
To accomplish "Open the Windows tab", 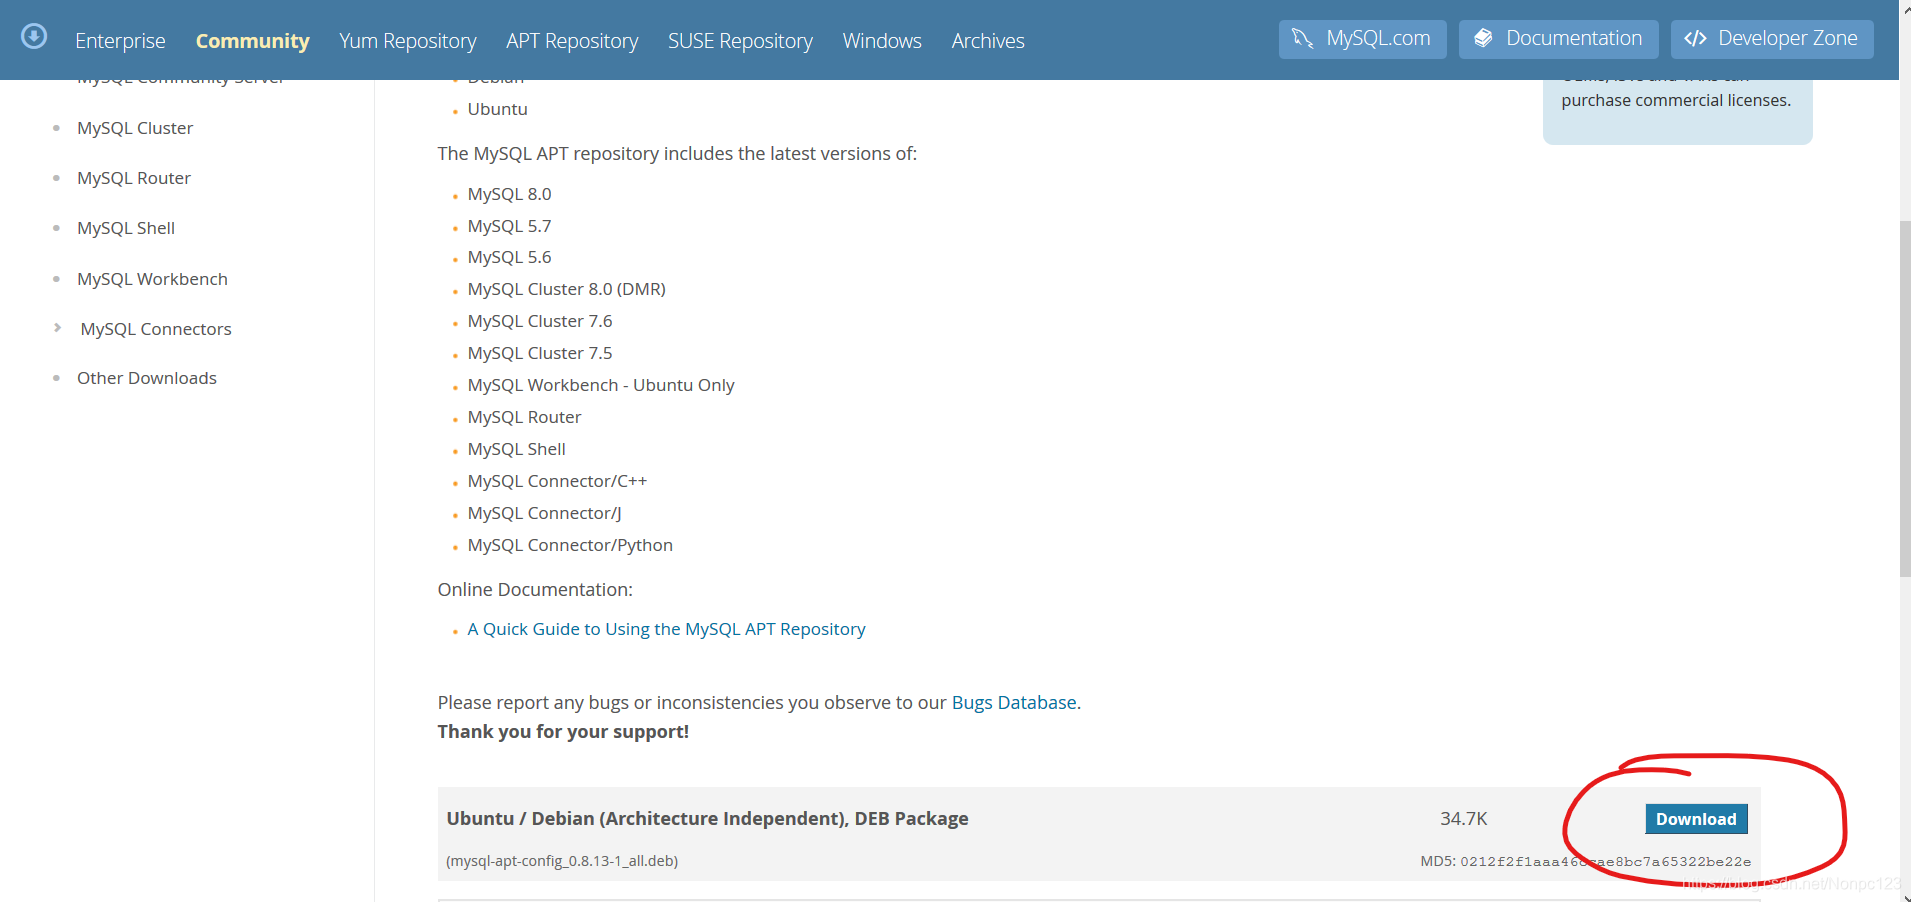I will (x=882, y=41).
